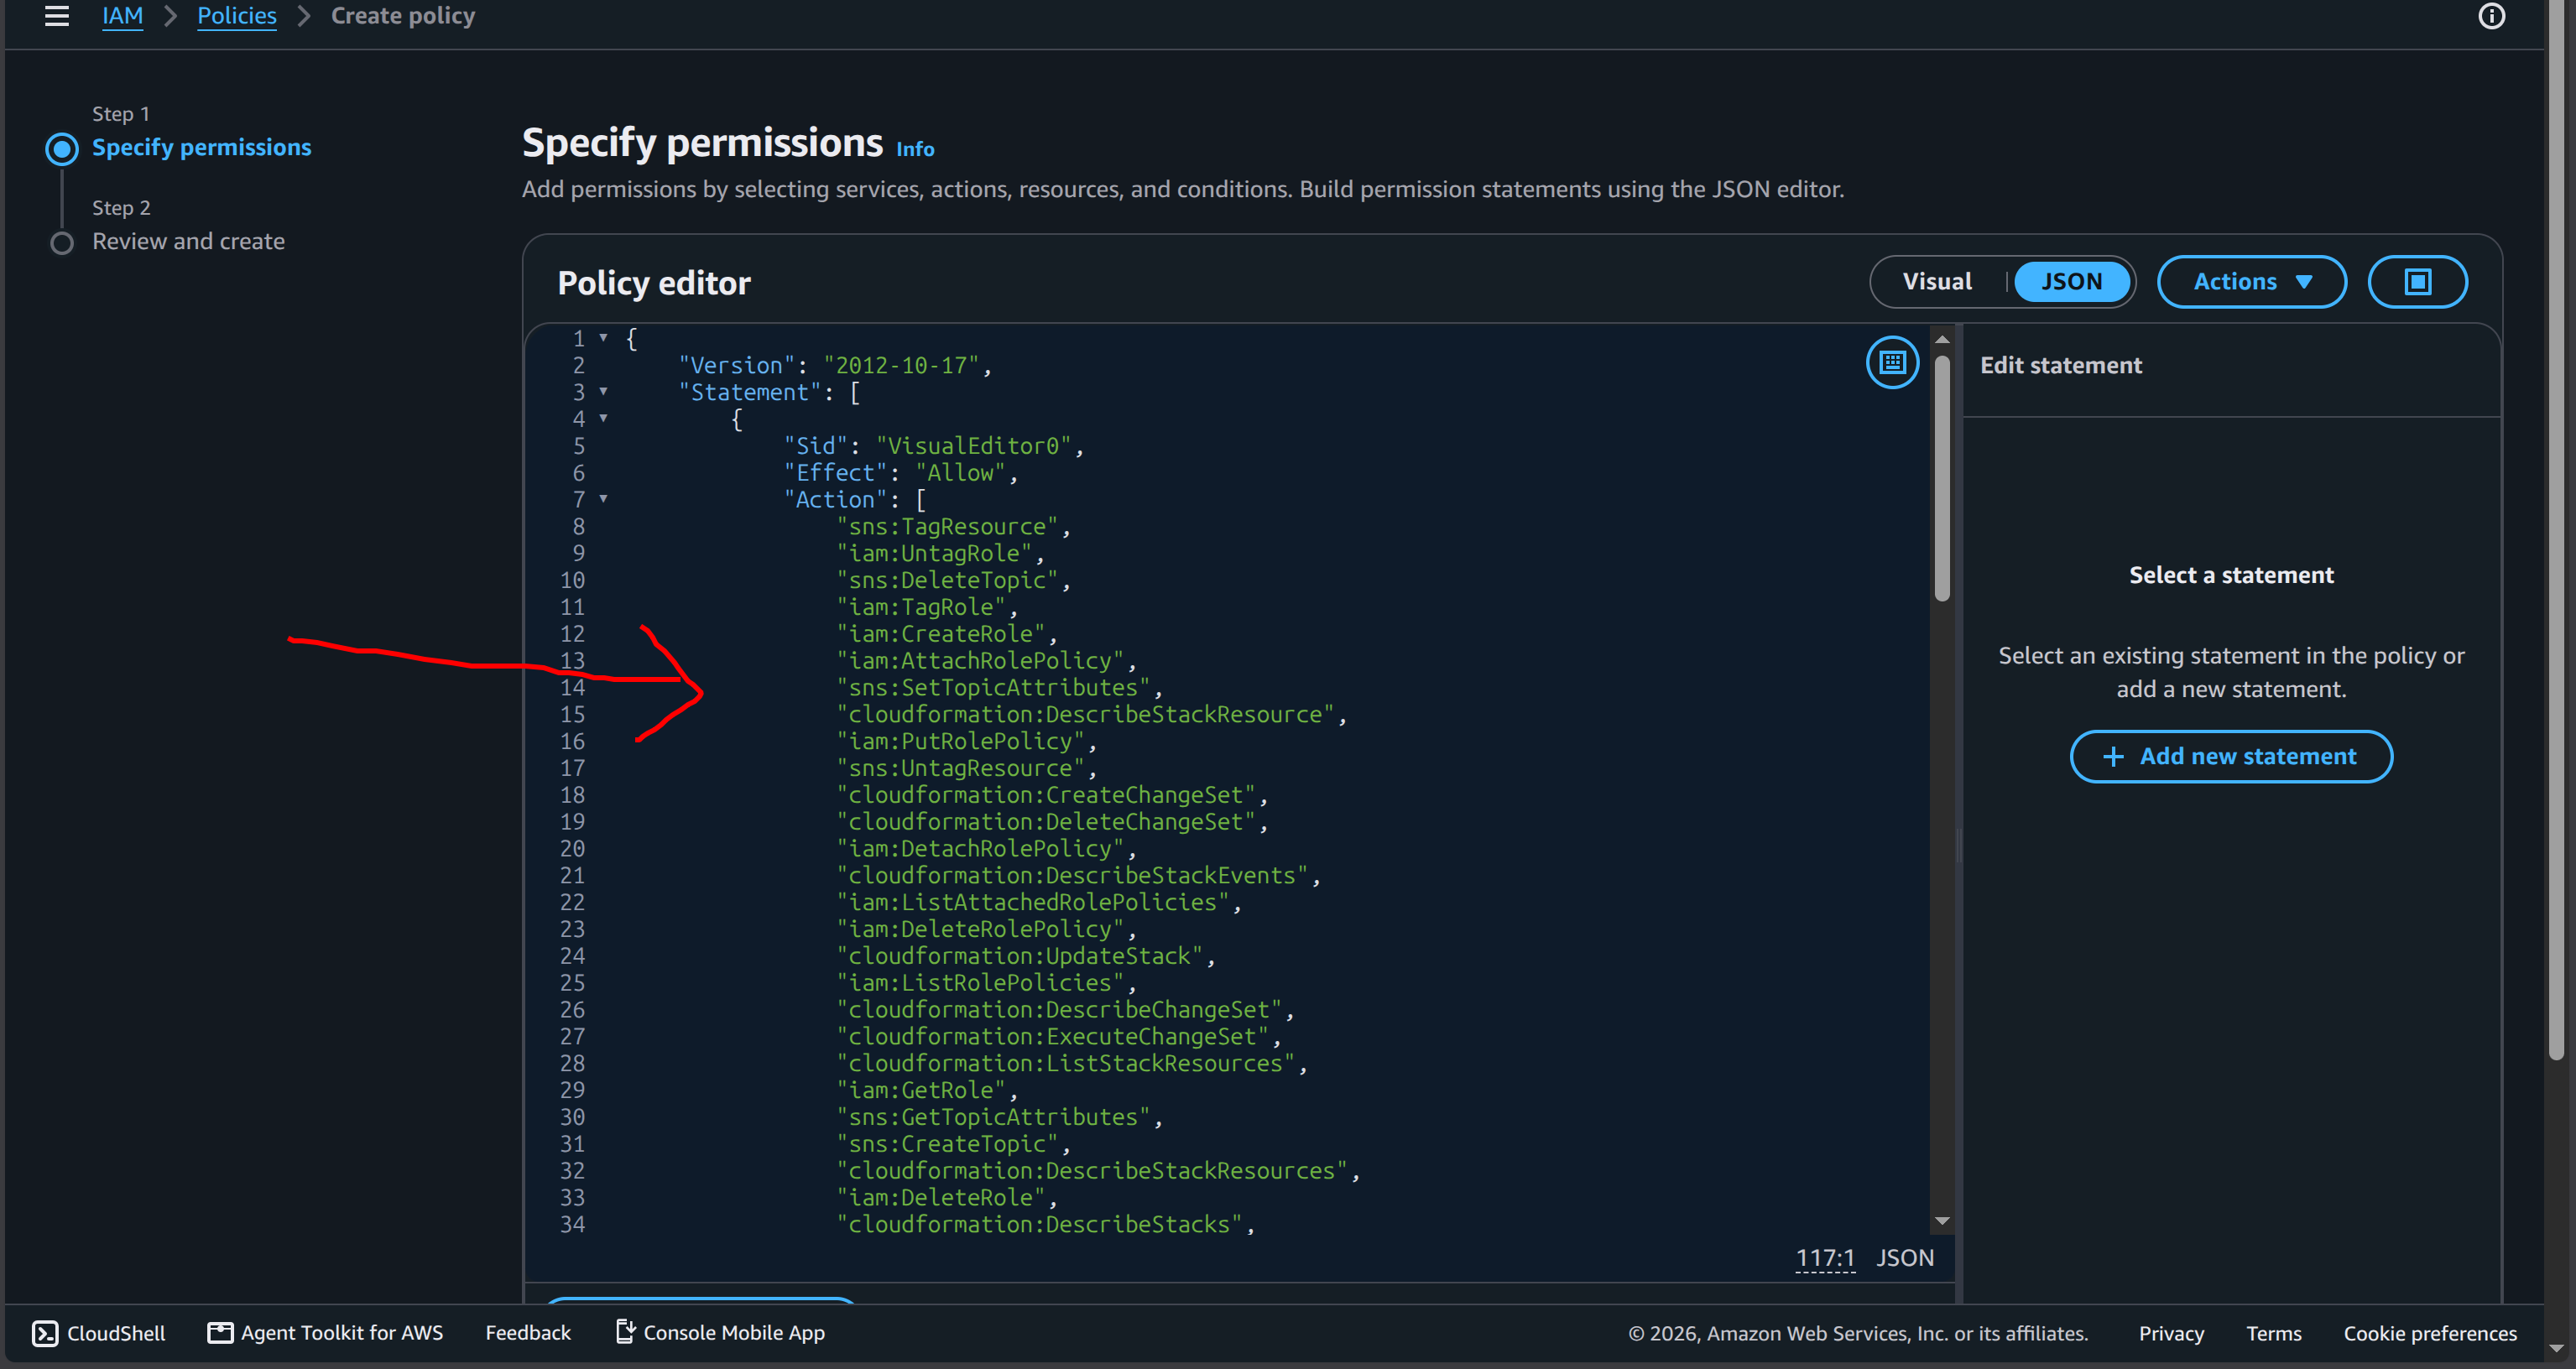Toggle the fullscreen editor square icon

[x=2417, y=282]
